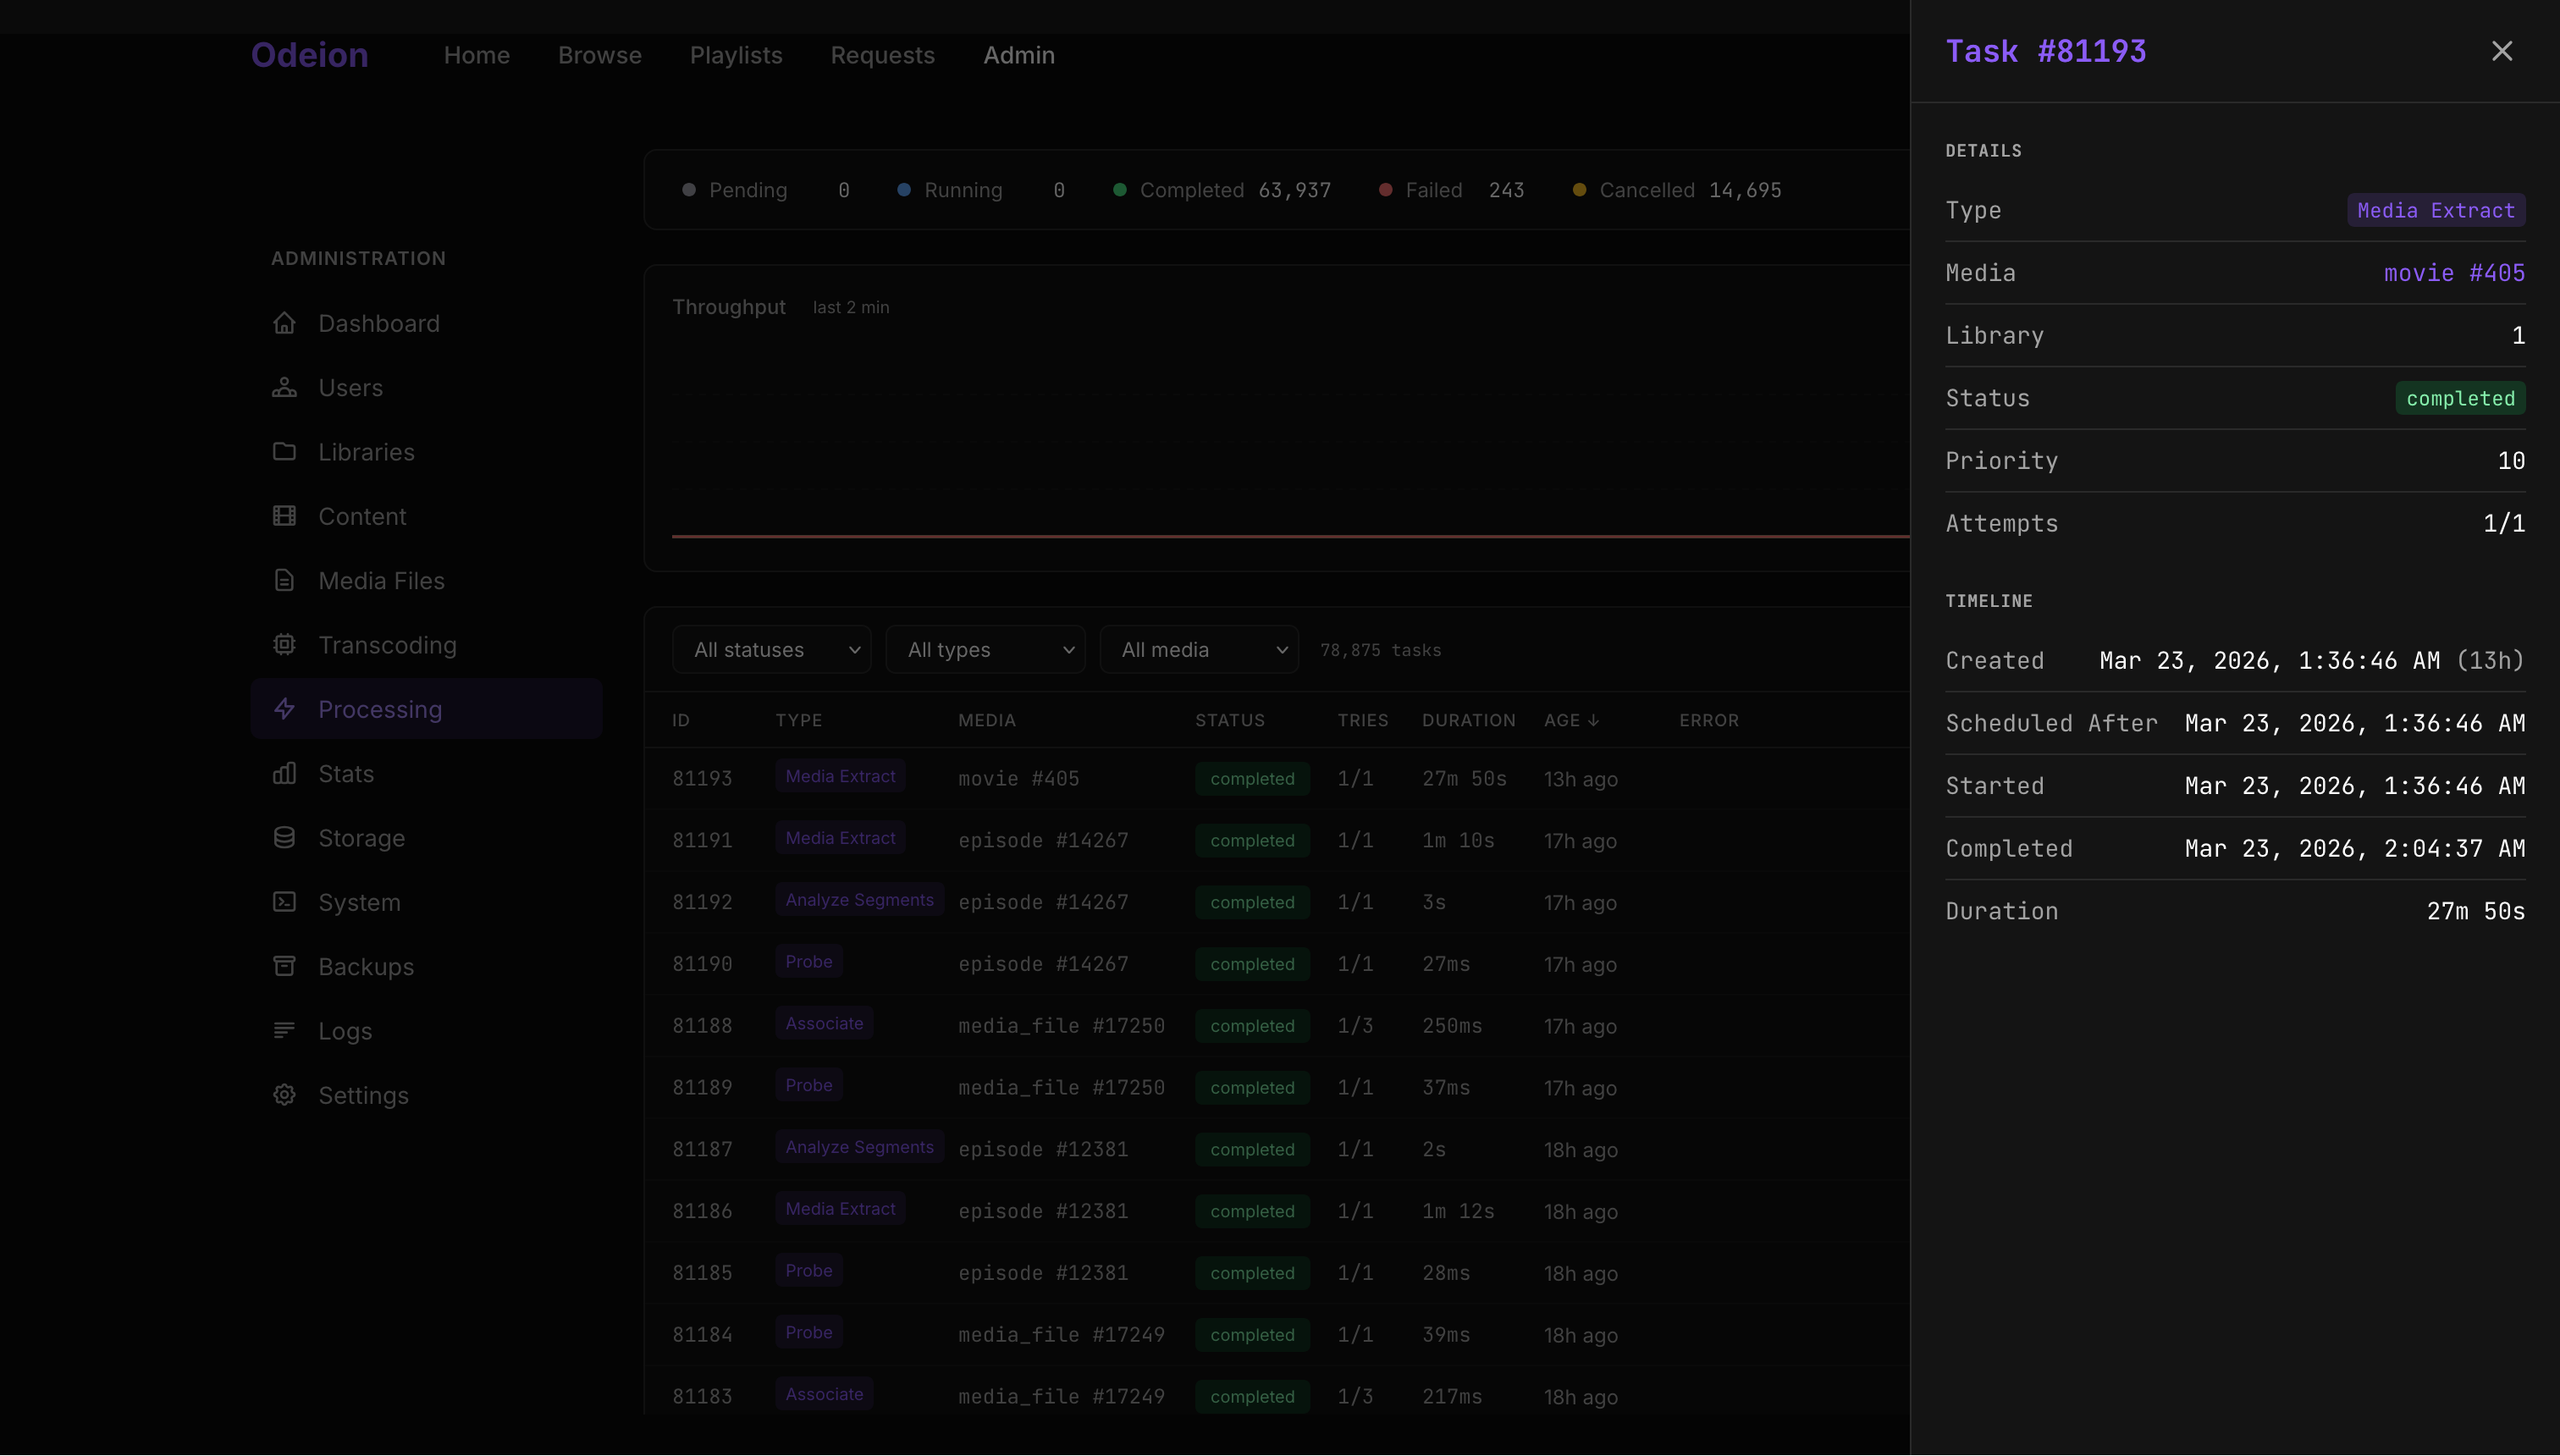Click the completed status badge in details
This screenshot has width=2560, height=1456.
pyautogui.click(x=2460, y=398)
